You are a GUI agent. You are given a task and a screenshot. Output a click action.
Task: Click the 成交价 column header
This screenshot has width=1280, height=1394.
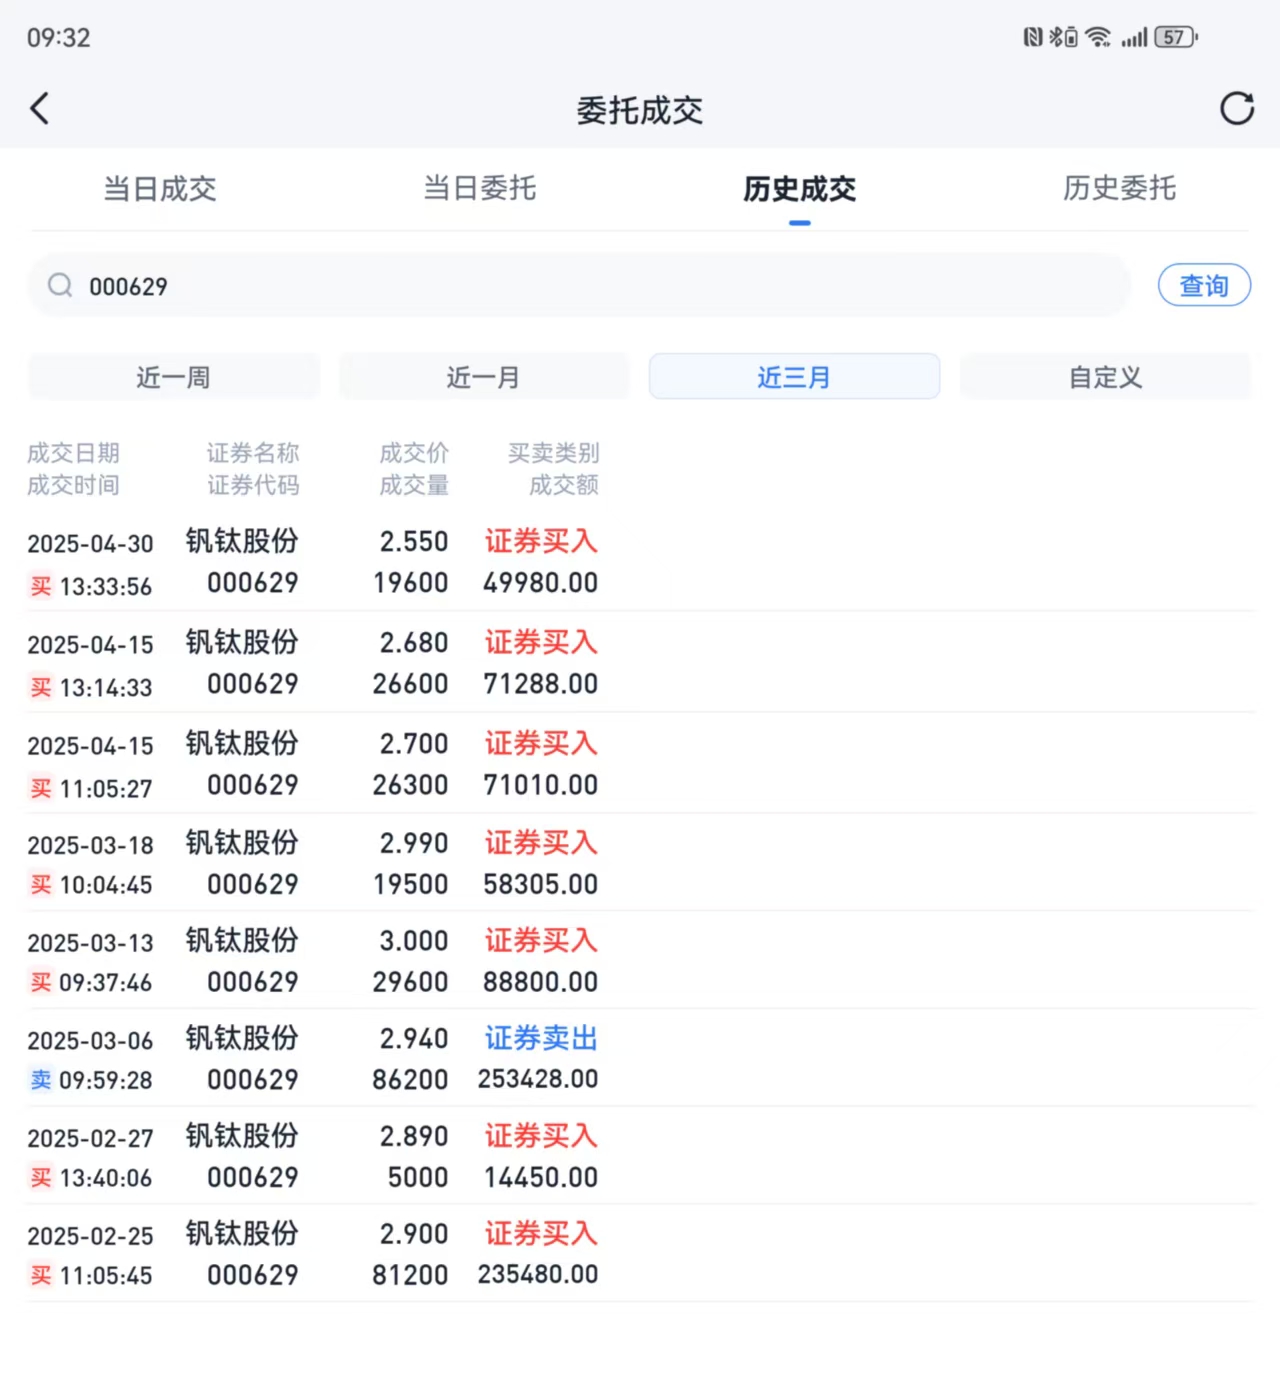pos(414,453)
